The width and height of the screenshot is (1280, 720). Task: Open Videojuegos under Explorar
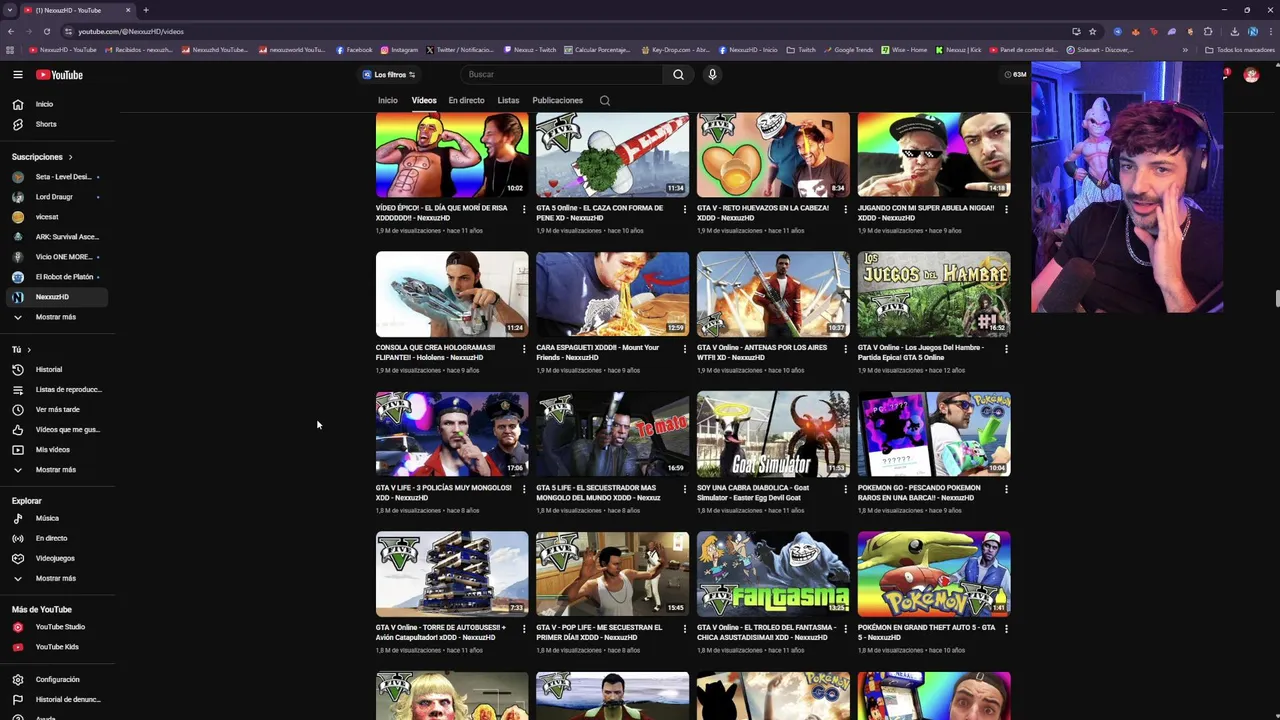click(x=57, y=558)
